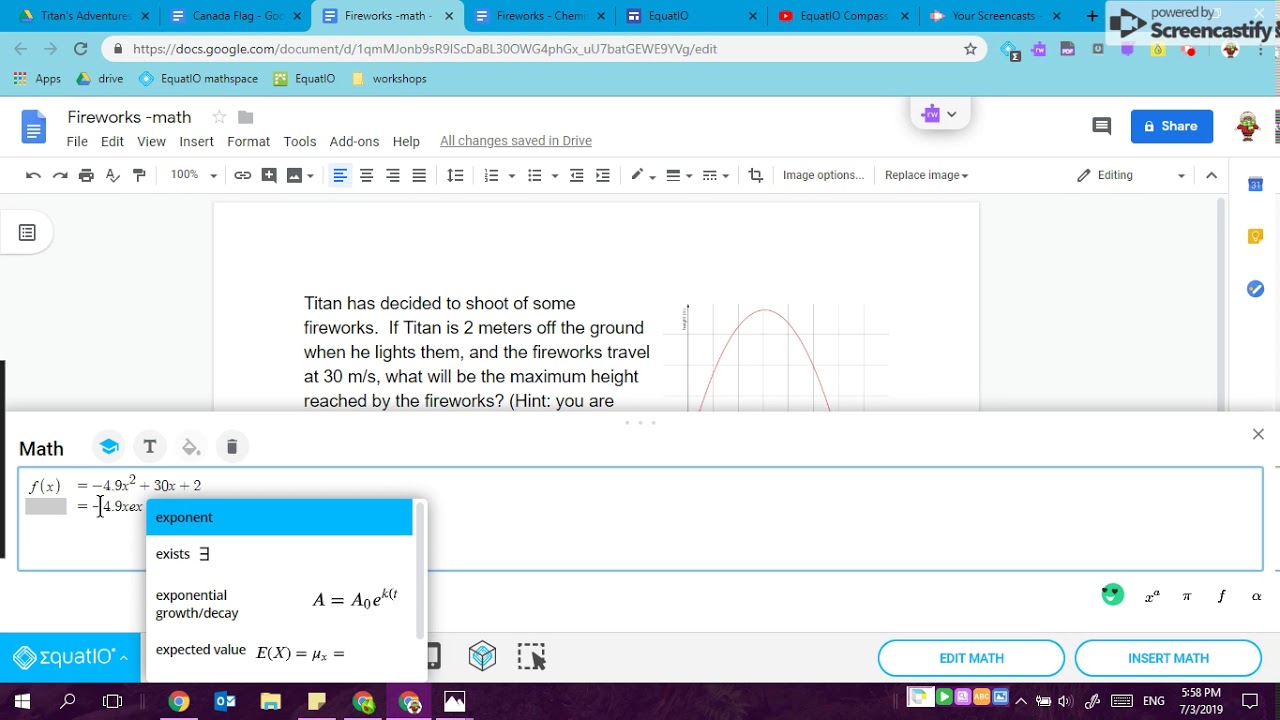Star the Fireworks -math document
Viewport: 1280px width, 720px height.
click(219, 117)
